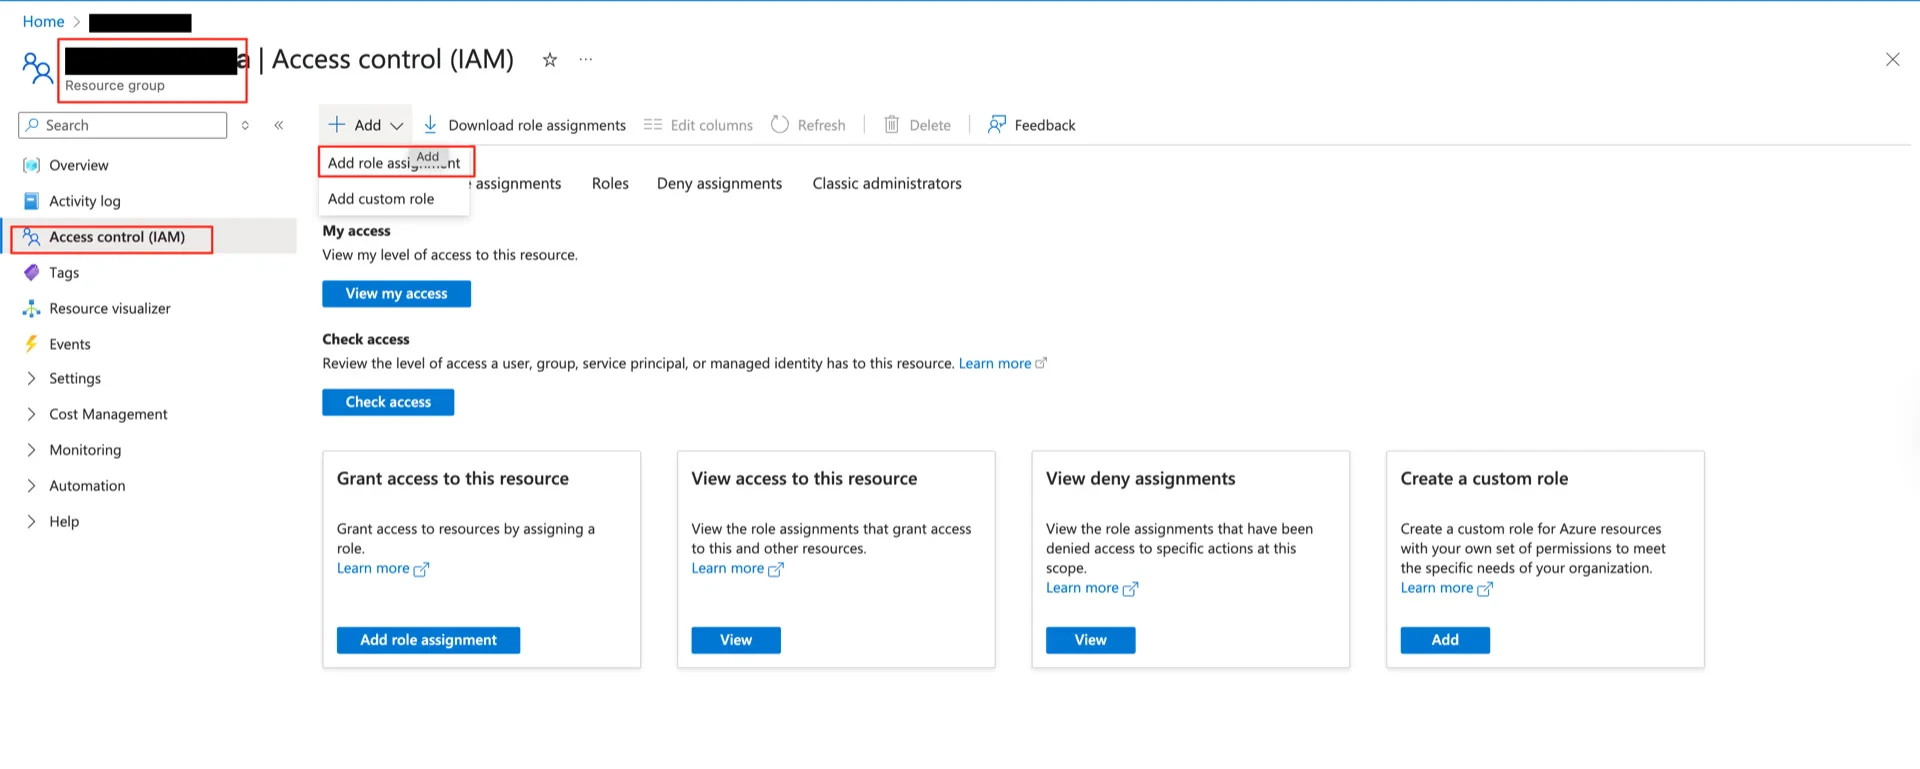
Task: Click Feedback in toolbar
Action: tap(1031, 125)
